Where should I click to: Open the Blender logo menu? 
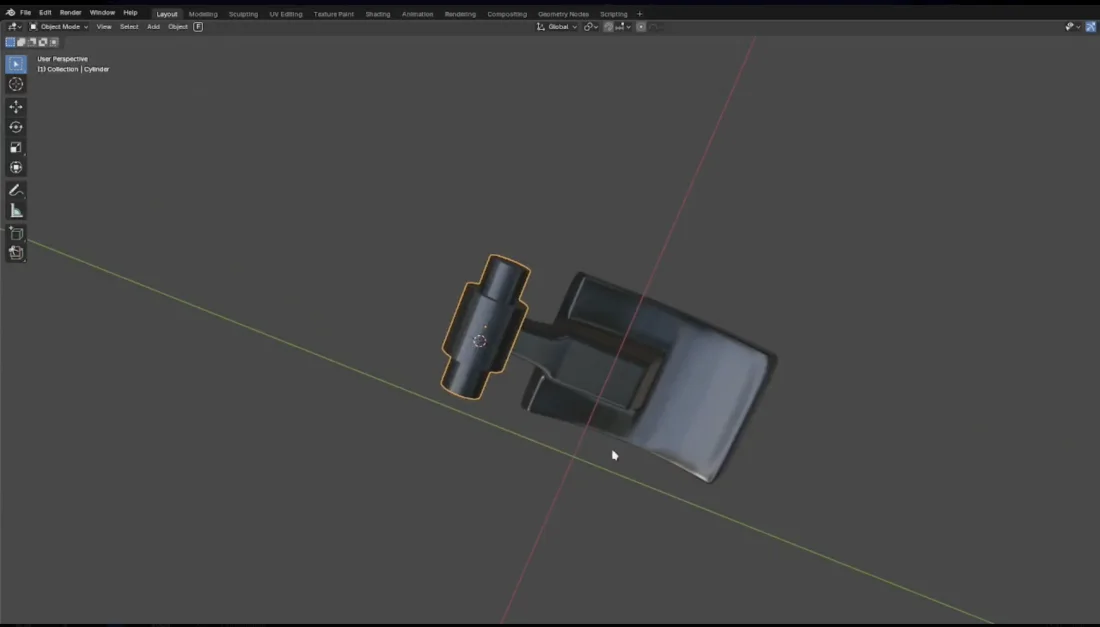[11, 13]
